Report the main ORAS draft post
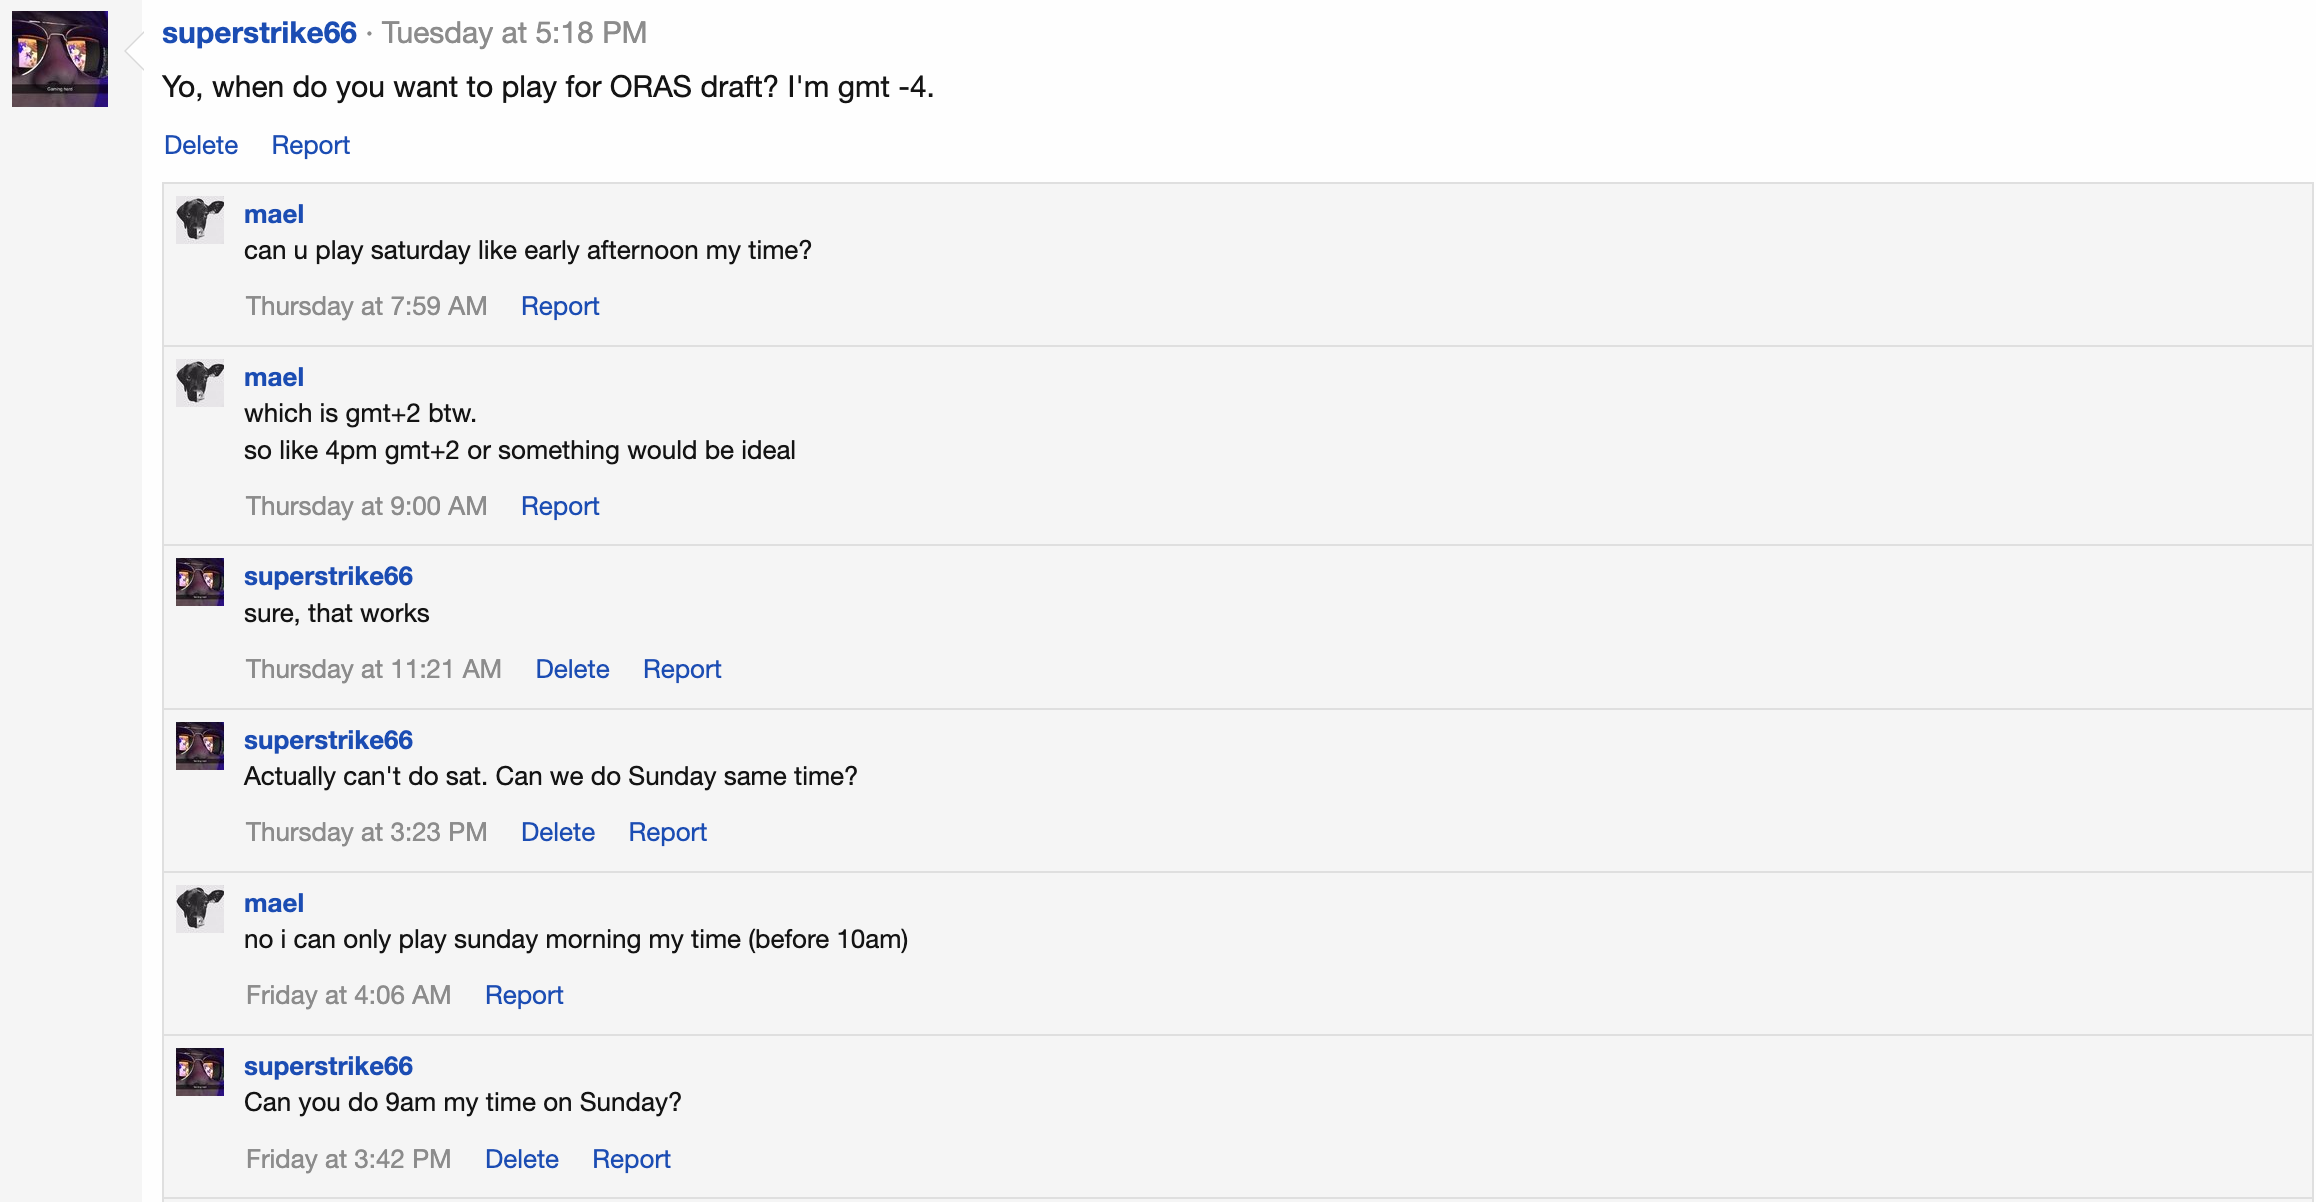Screen dimensions: 2316x1202 tap(310, 145)
